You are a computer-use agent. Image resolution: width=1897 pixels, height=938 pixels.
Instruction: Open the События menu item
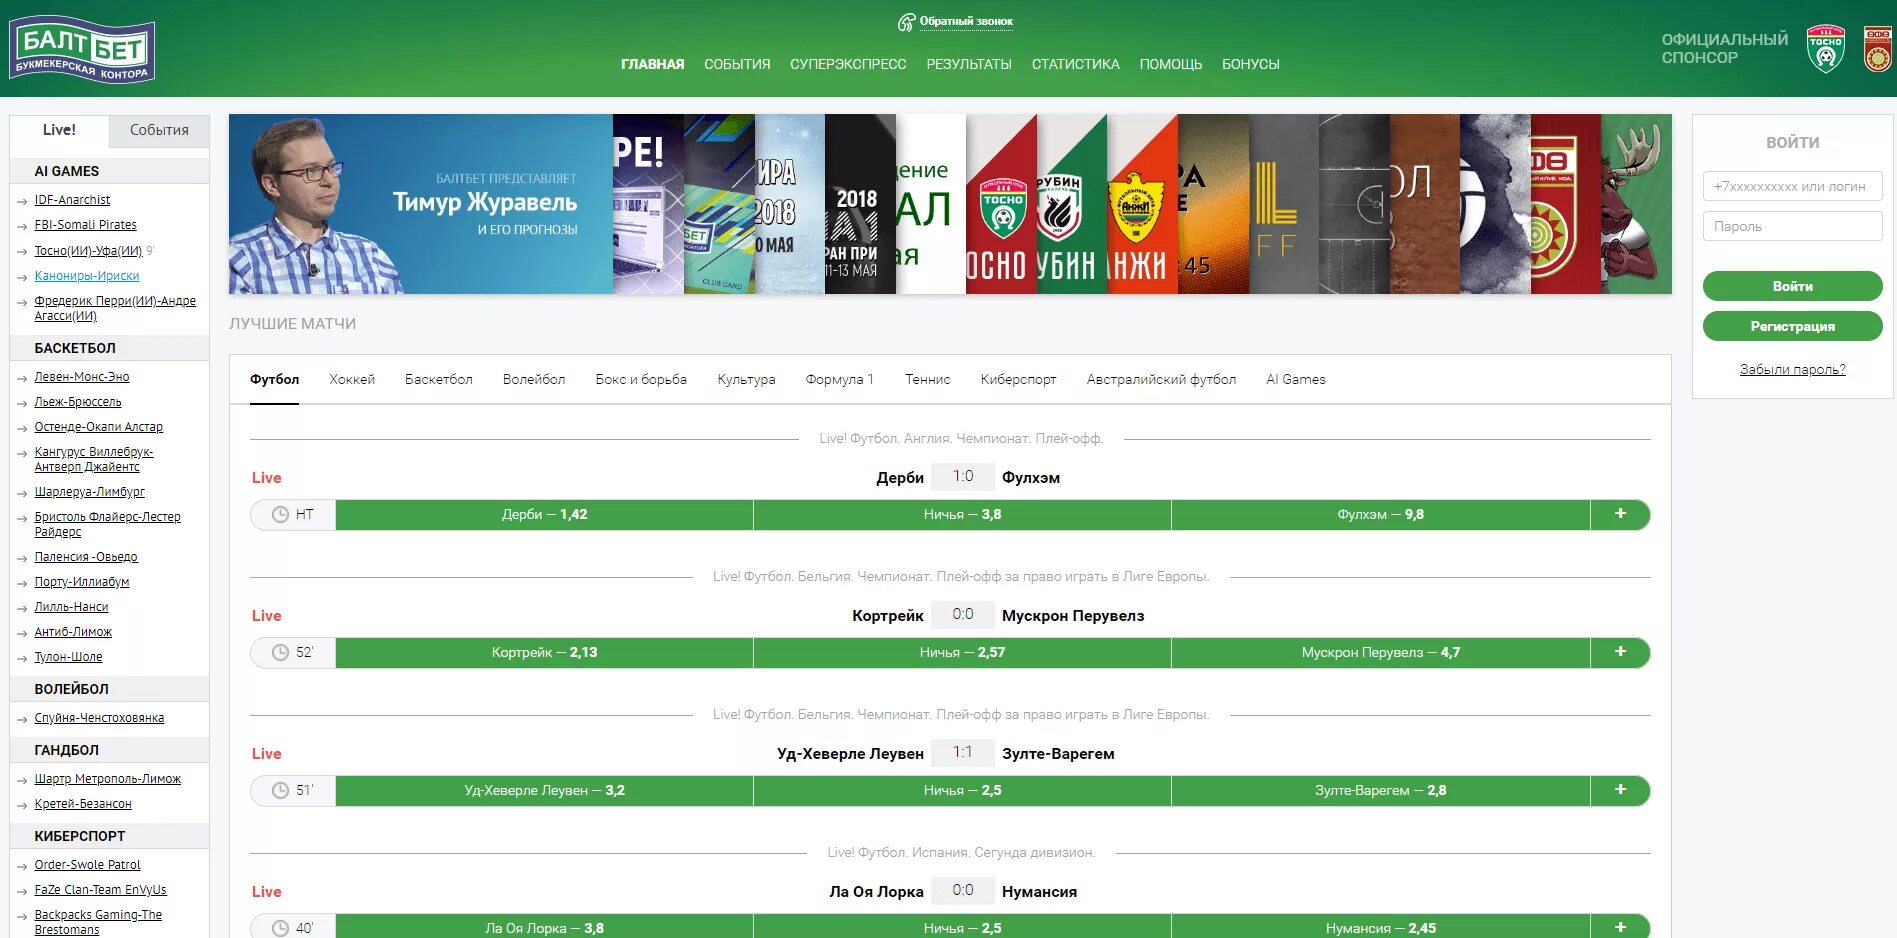(x=737, y=64)
